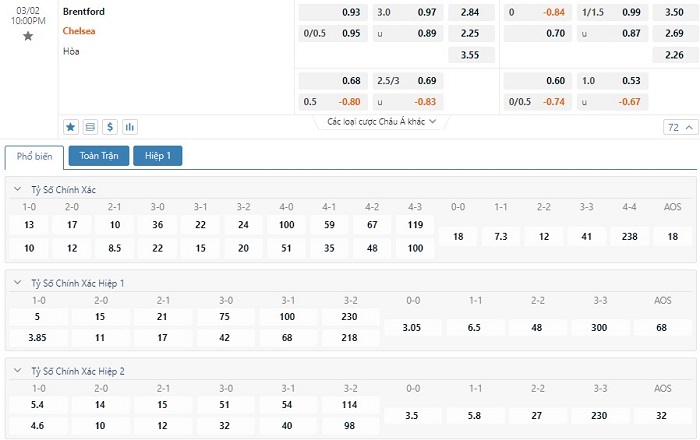The width and height of the screenshot is (700, 440).
Task: Click the gray favorite star under match time
Action: (28, 36)
